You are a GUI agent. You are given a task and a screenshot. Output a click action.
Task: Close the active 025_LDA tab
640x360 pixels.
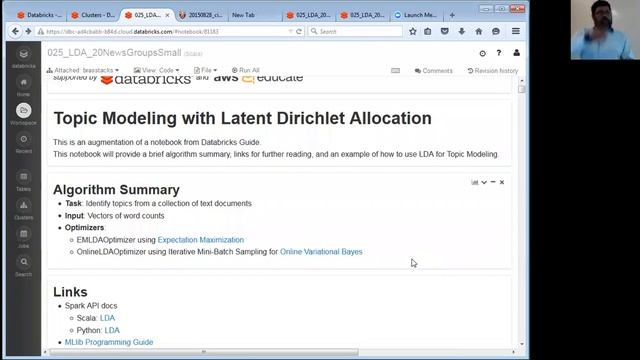(167, 15)
